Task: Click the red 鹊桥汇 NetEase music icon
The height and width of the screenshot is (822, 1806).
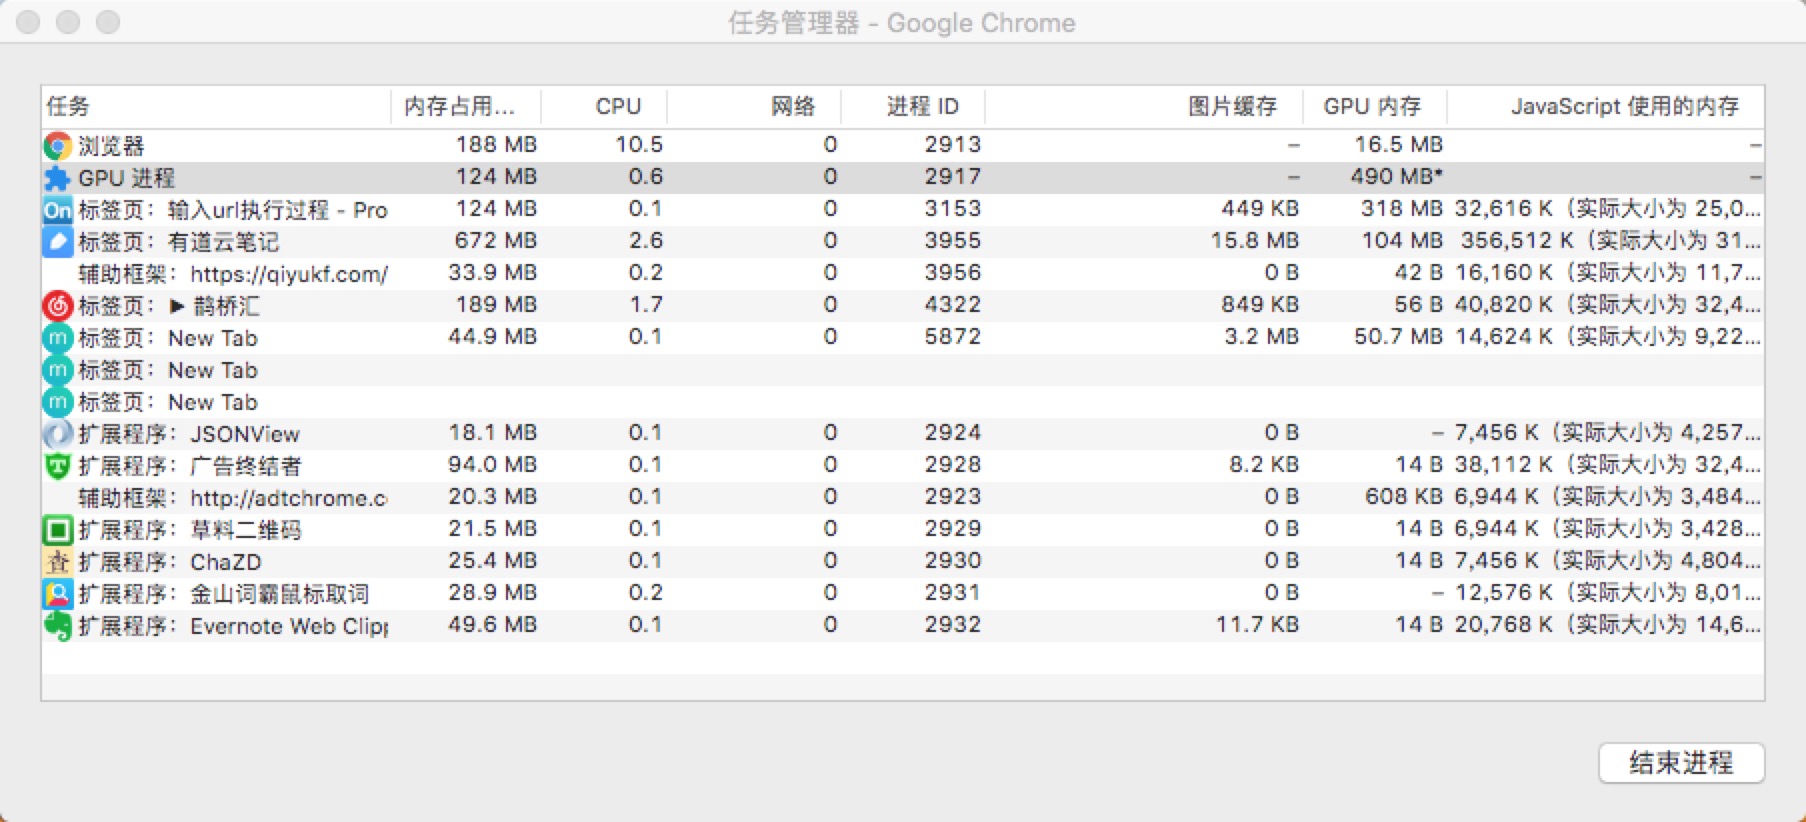Action: tap(57, 306)
